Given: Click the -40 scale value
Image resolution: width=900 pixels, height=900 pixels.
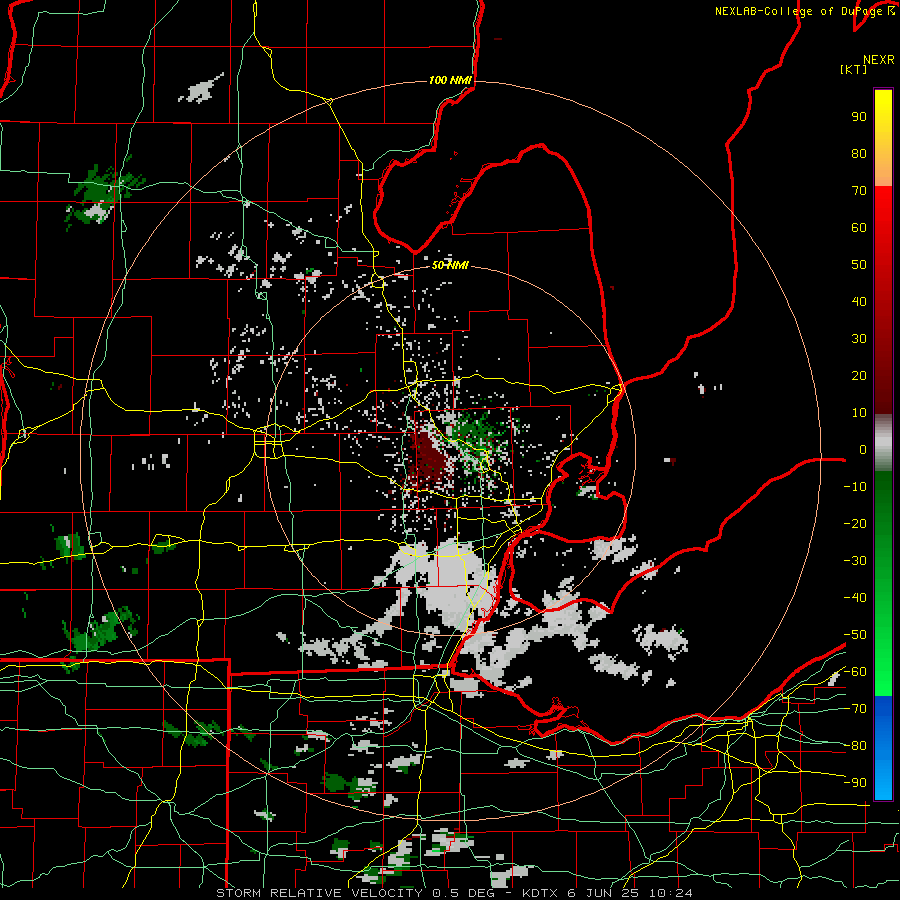Looking at the screenshot, I should point(855,598).
